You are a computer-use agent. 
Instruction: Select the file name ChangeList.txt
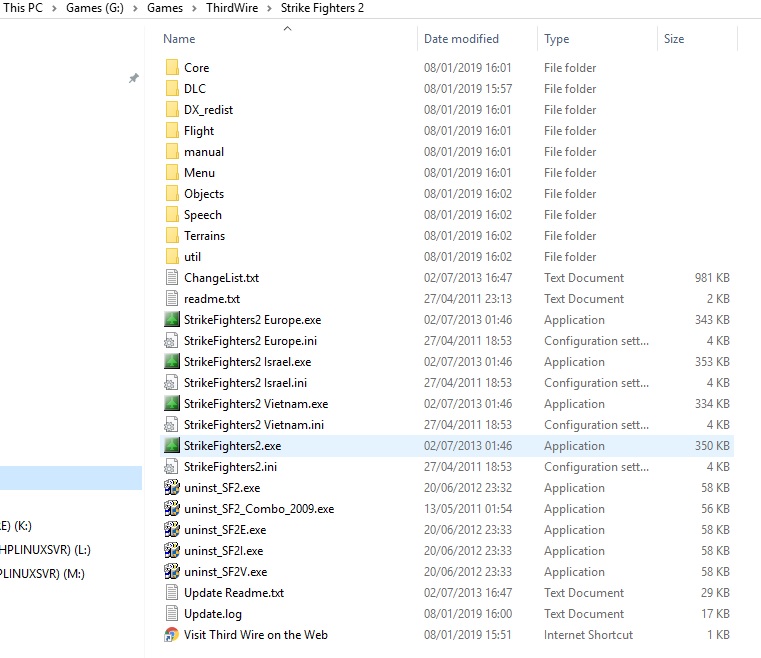pyautogui.click(x=221, y=278)
